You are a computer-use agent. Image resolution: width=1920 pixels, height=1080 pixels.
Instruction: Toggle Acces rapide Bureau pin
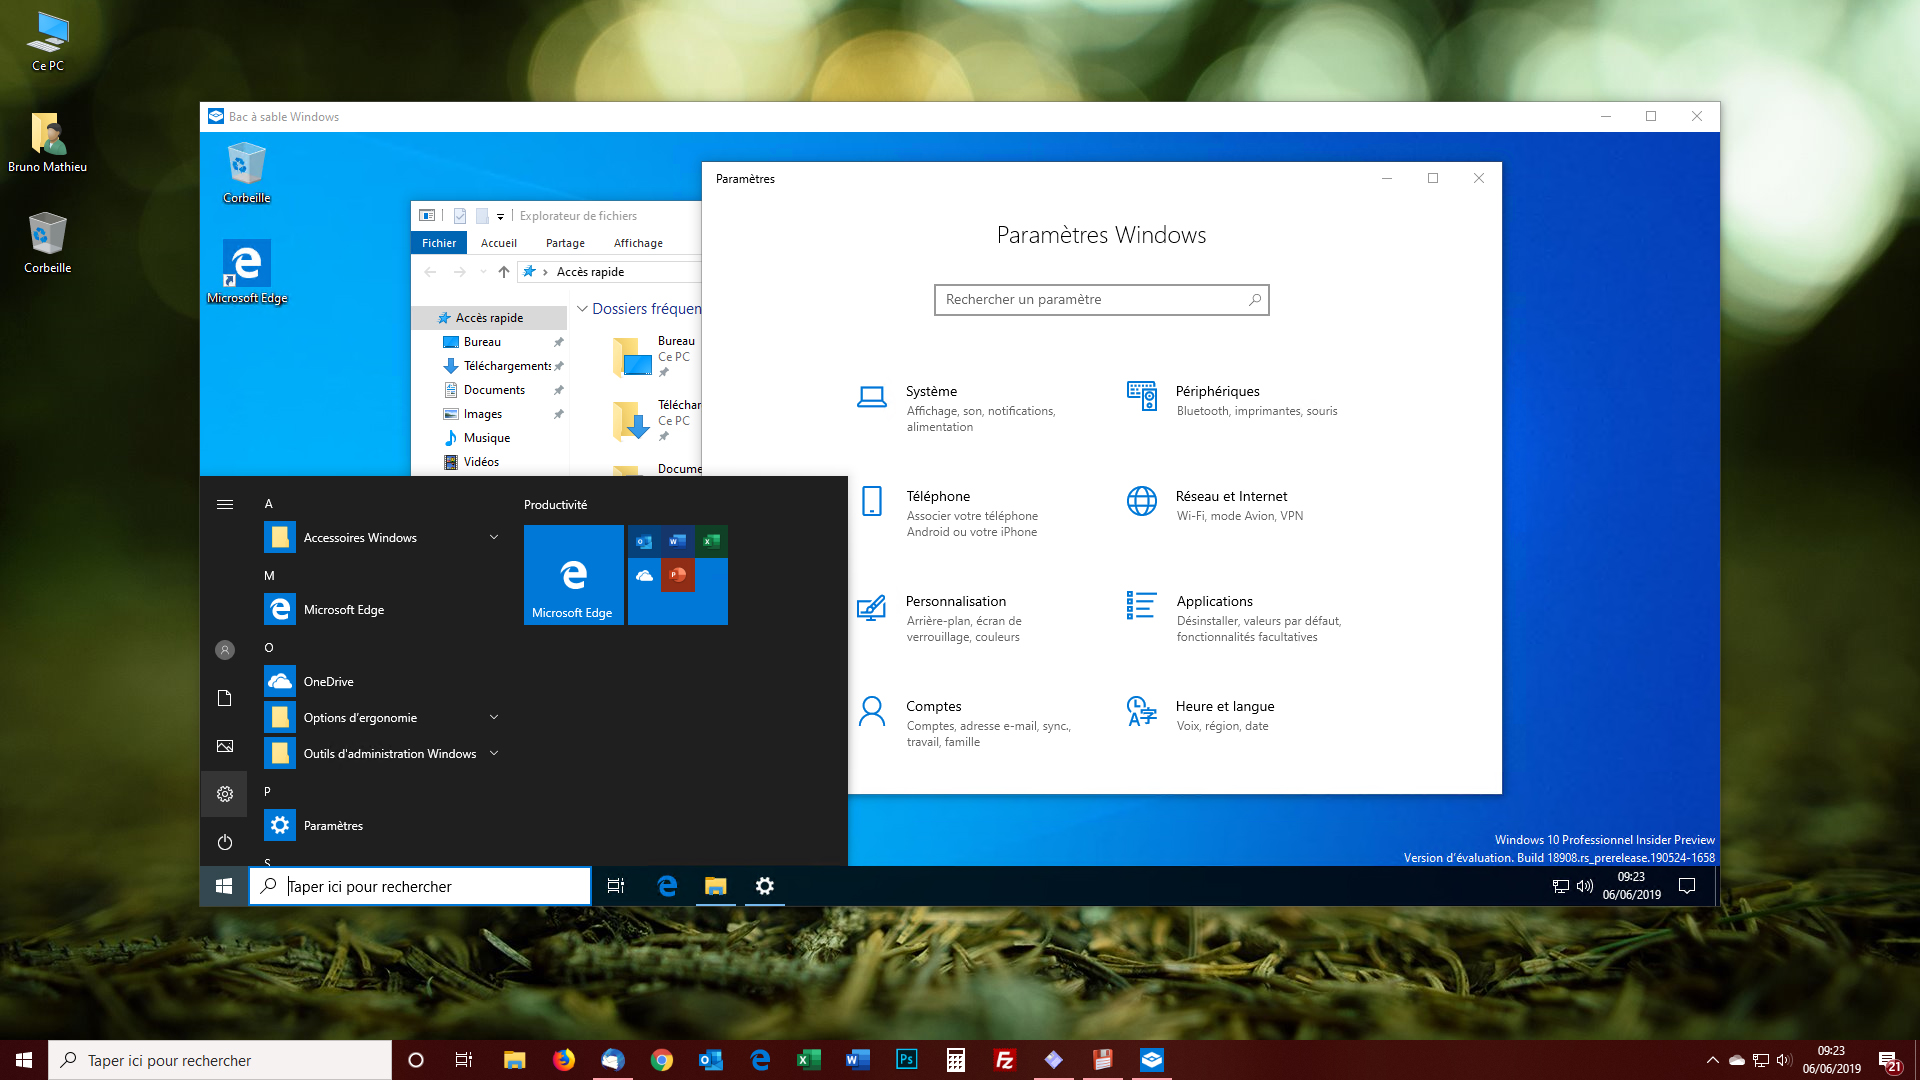(558, 342)
